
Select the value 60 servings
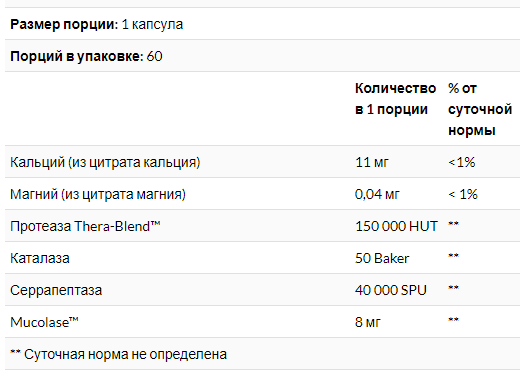155,56
